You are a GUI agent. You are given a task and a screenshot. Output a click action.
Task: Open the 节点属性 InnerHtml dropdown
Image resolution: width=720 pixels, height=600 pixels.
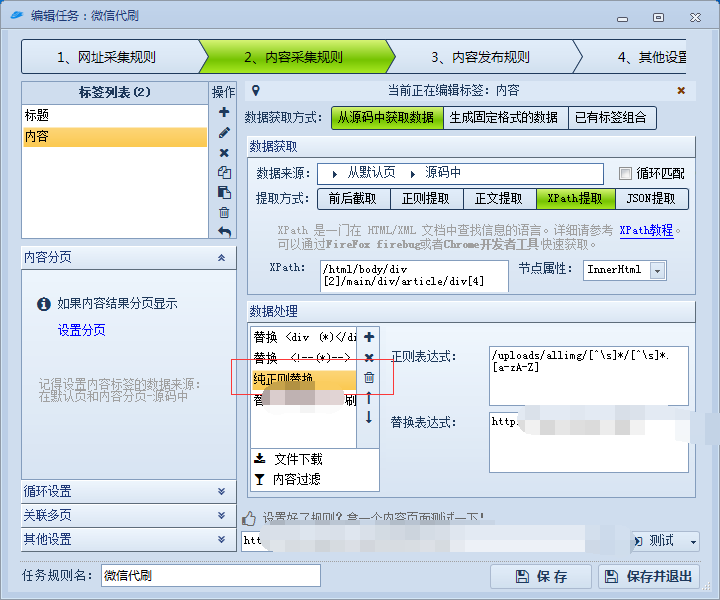[x=657, y=270]
